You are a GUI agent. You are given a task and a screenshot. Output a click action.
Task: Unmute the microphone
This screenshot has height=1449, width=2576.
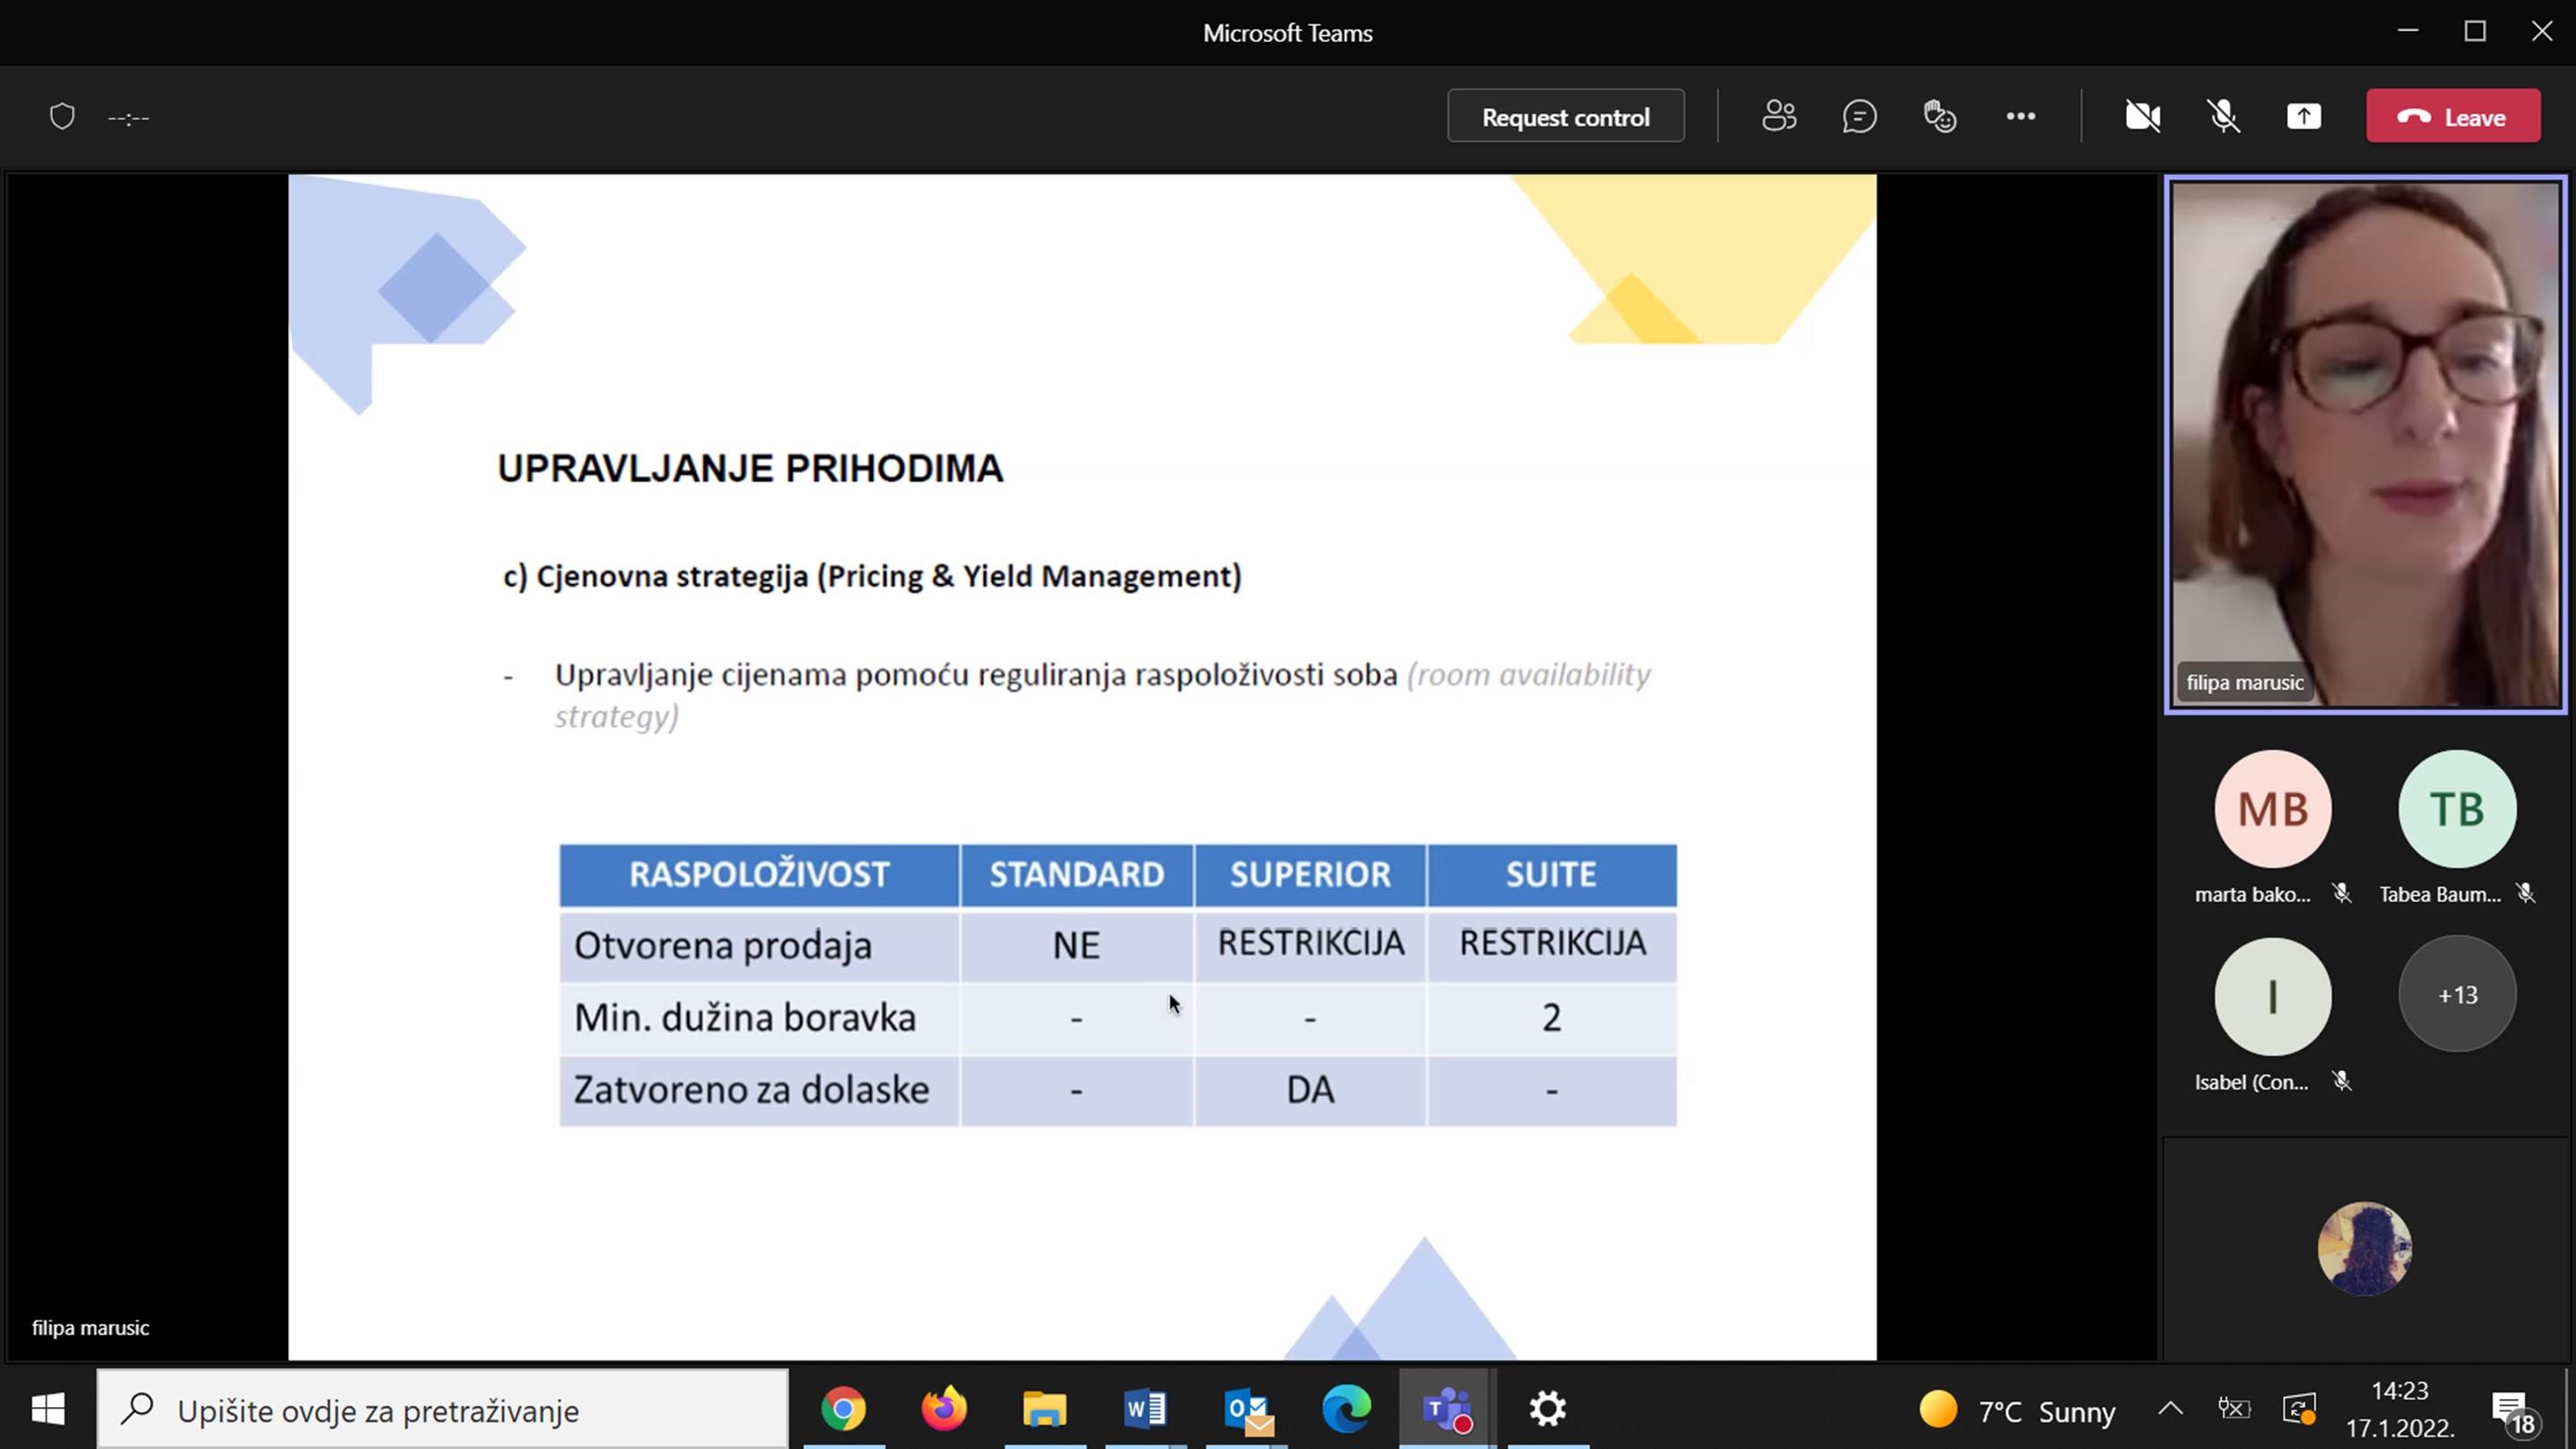click(x=2223, y=116)
